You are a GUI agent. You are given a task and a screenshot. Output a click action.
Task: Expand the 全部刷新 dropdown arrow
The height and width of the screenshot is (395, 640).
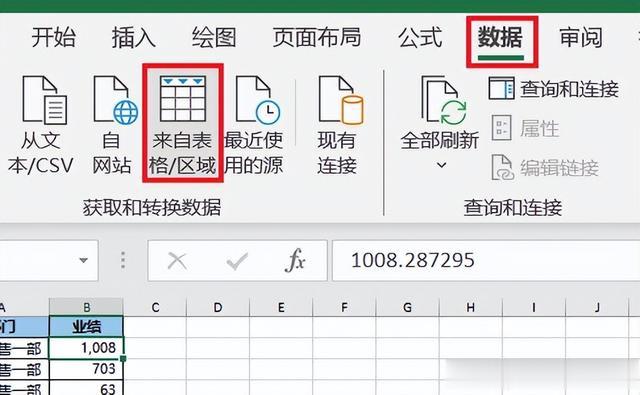(x=441, y=165)
